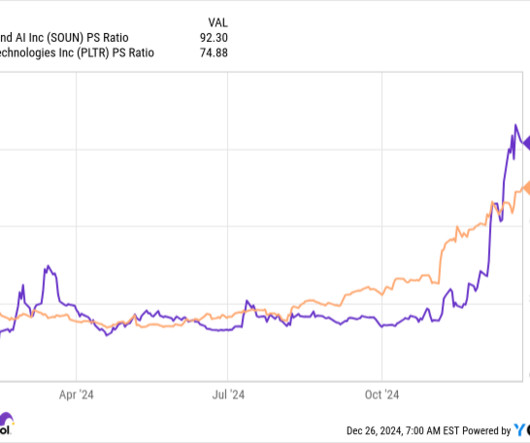Click the VAL column header

click(218, 23)
